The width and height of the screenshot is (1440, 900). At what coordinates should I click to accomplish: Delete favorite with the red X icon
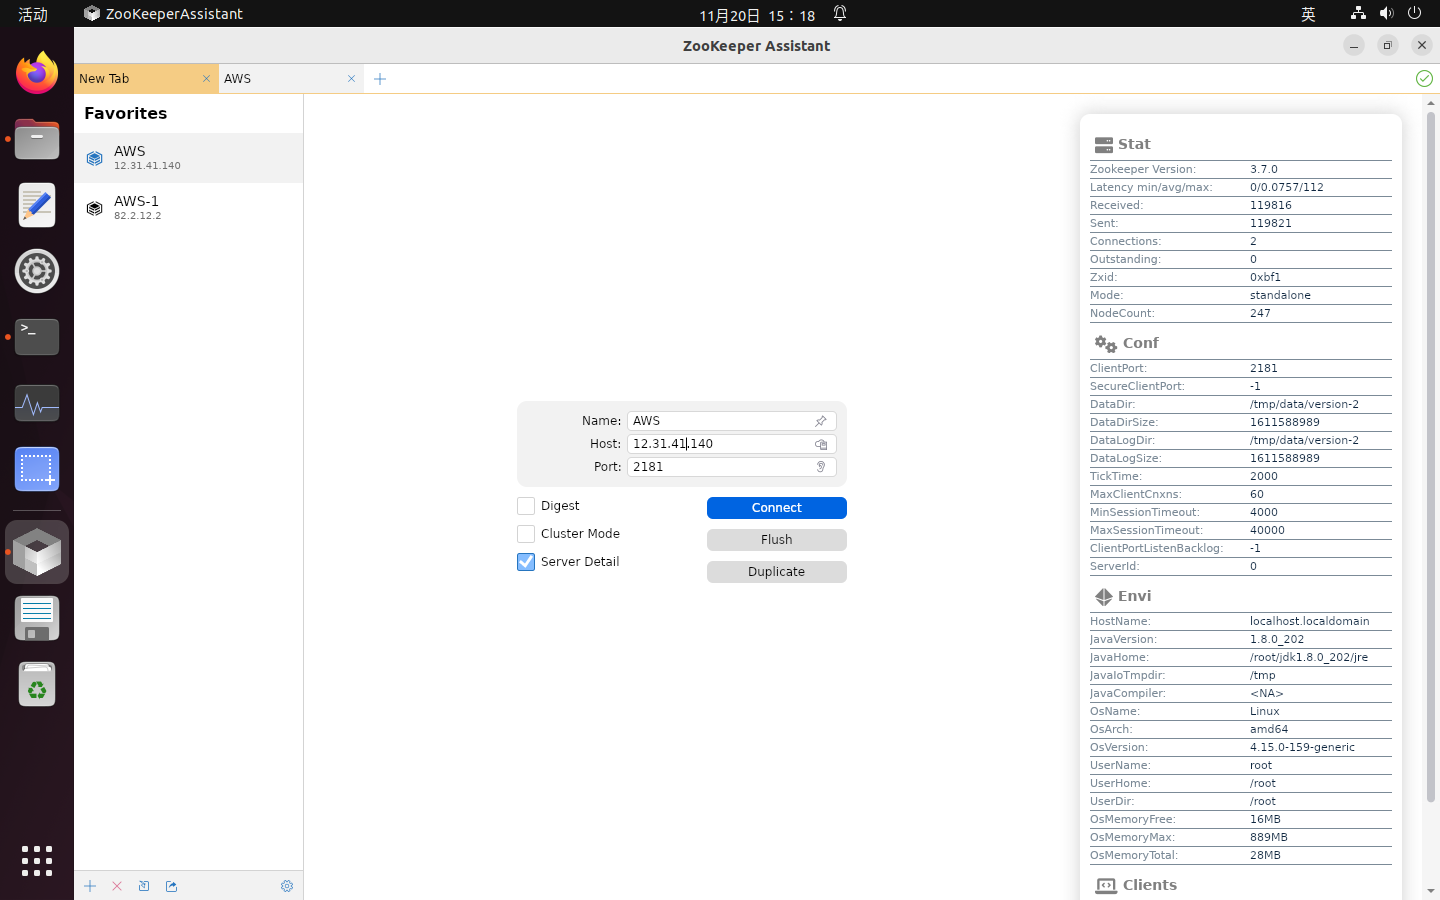(117, 886)
